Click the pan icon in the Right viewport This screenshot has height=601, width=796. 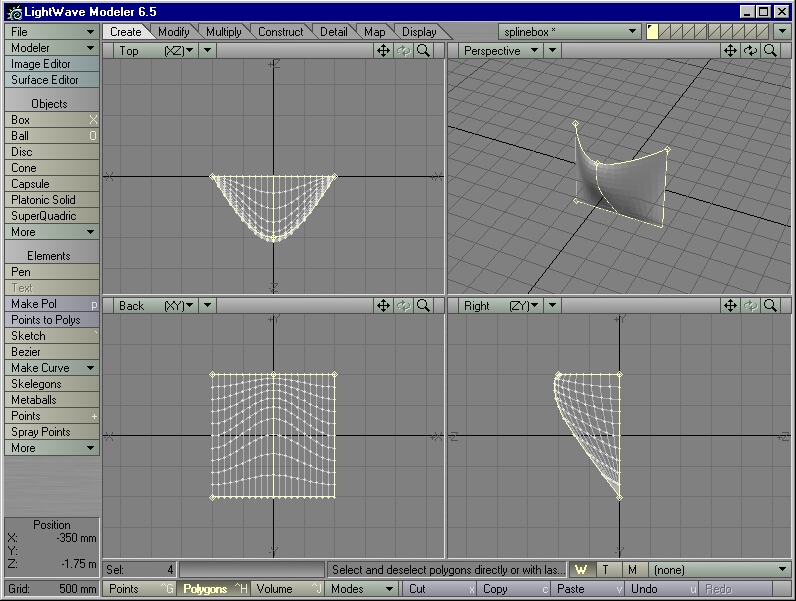[730, 305]
